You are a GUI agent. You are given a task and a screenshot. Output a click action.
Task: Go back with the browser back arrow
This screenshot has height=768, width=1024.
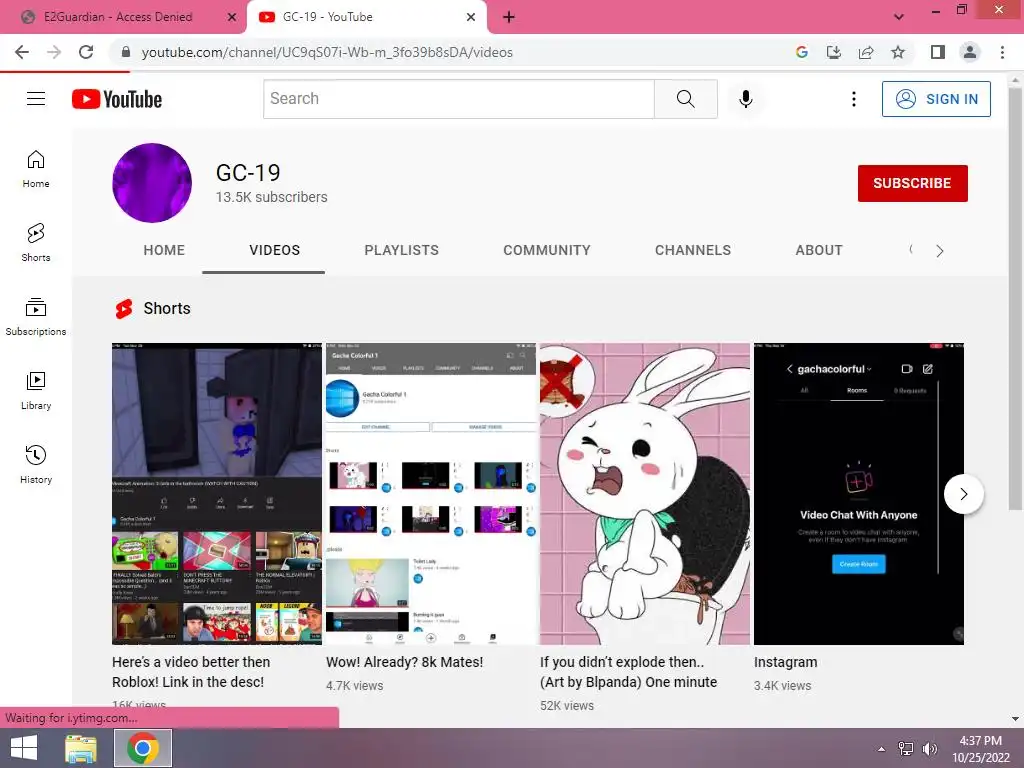(x=22, y=52)
